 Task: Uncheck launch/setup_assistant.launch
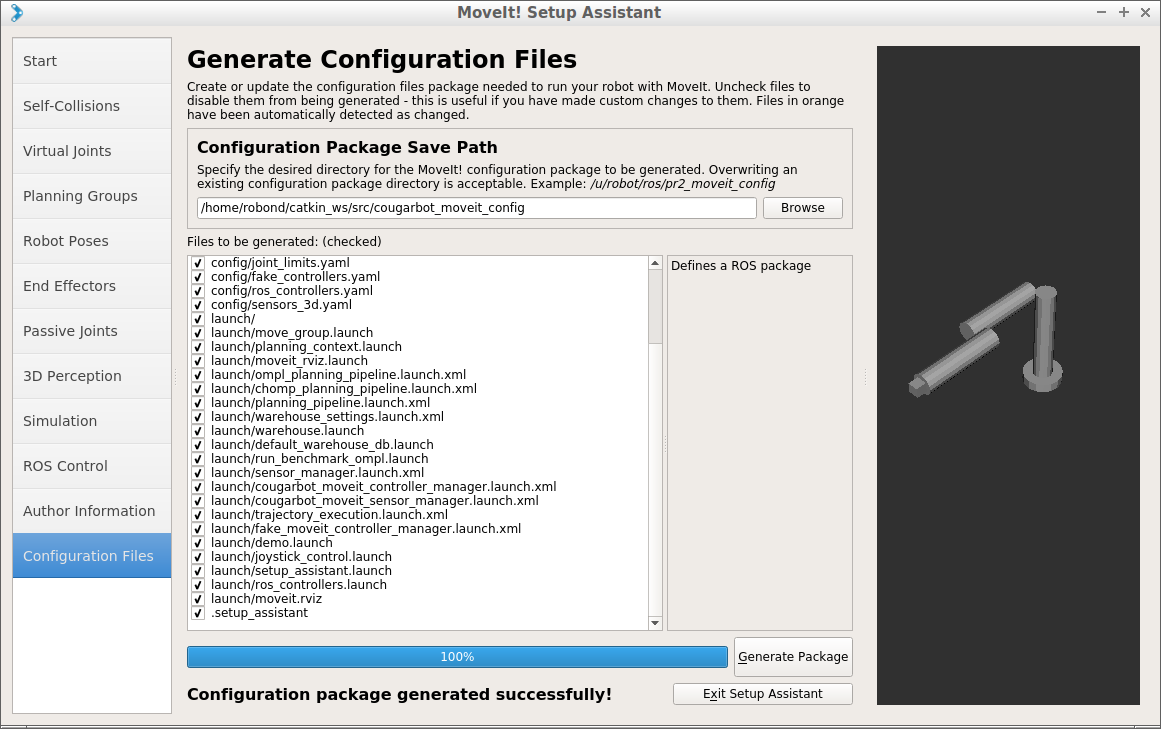tap(198, 571)
